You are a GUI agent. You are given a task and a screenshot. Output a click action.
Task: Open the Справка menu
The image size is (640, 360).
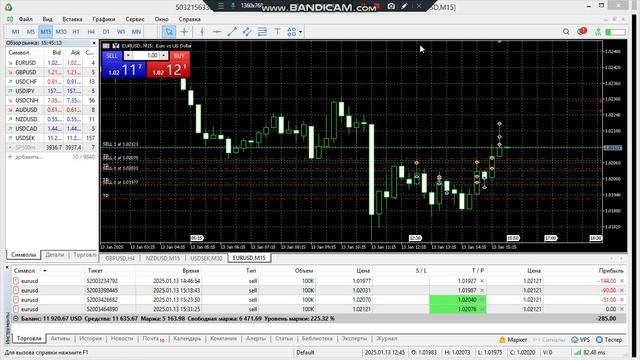[x=189, y=19]
